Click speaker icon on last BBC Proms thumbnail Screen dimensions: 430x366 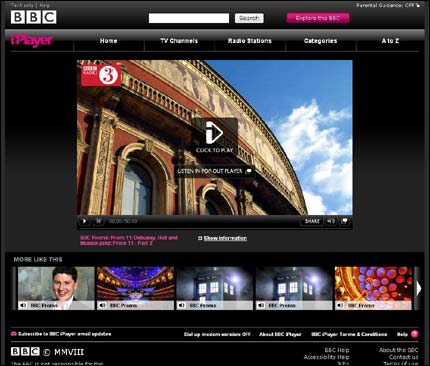pyautogui.click(x=340, y=305)
